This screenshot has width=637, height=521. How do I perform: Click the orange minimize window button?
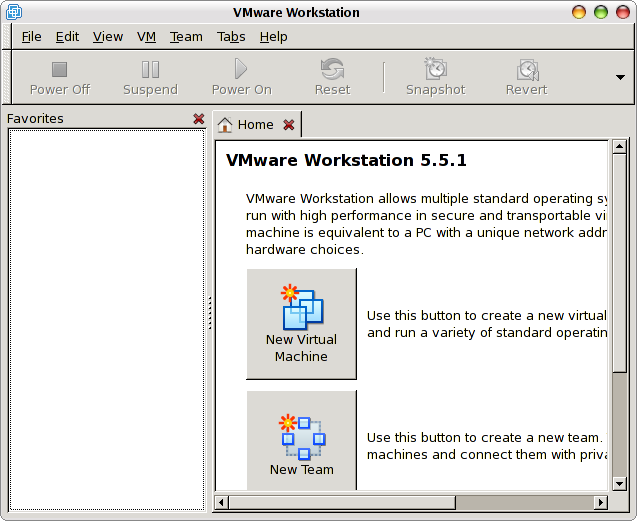click(x=579, y=12)
